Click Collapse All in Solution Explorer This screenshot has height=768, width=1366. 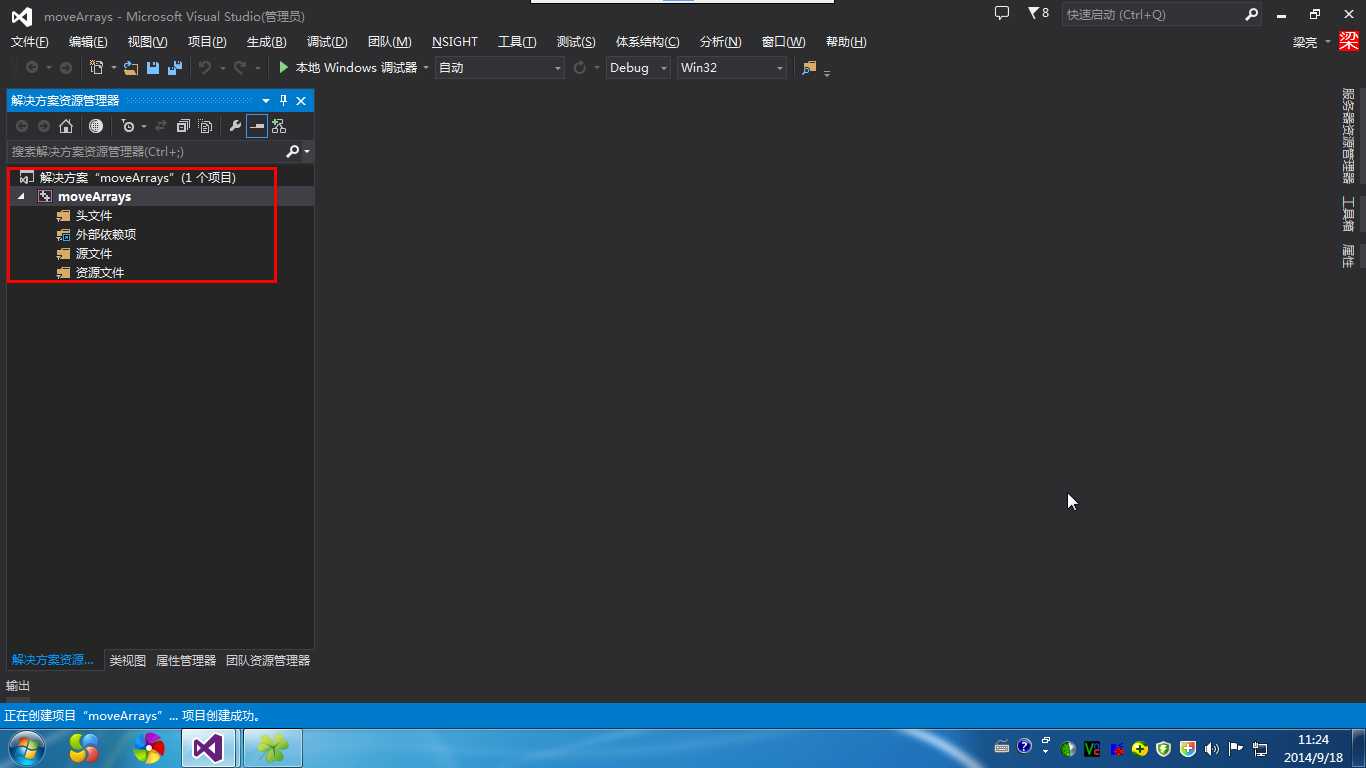tap(183, 126)
